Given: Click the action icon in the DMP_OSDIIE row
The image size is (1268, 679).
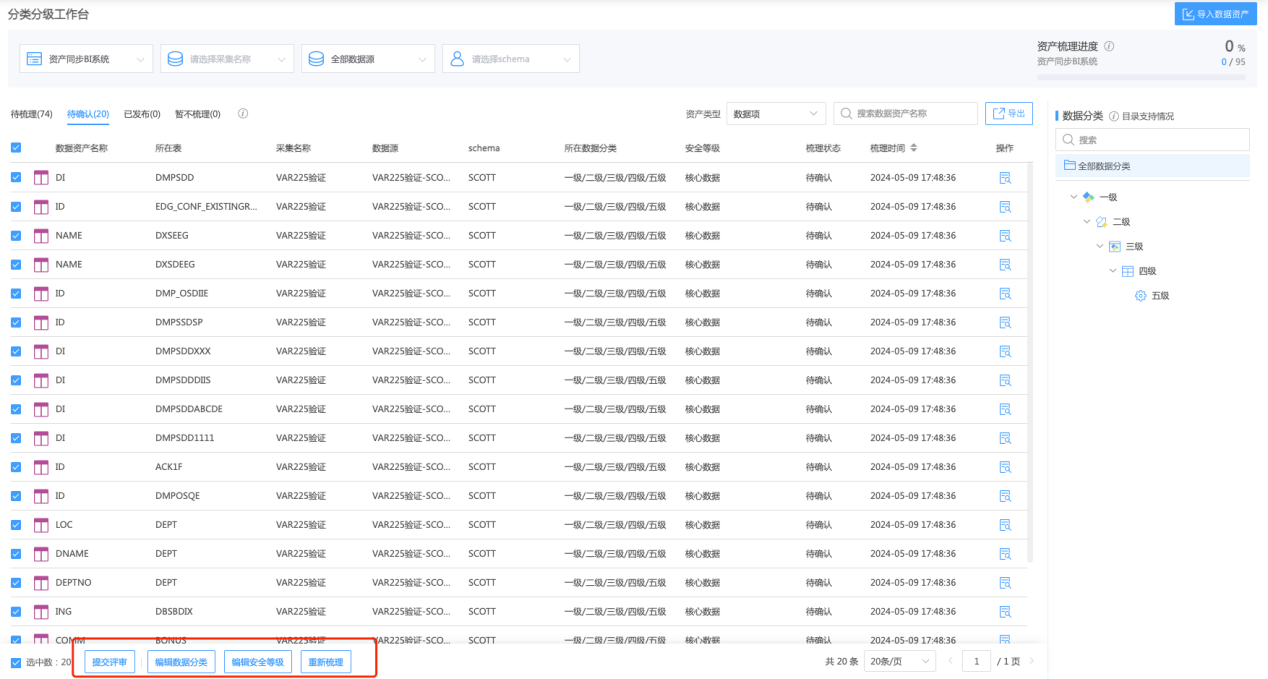Looking at the screenshot, I should [1005, 294].
